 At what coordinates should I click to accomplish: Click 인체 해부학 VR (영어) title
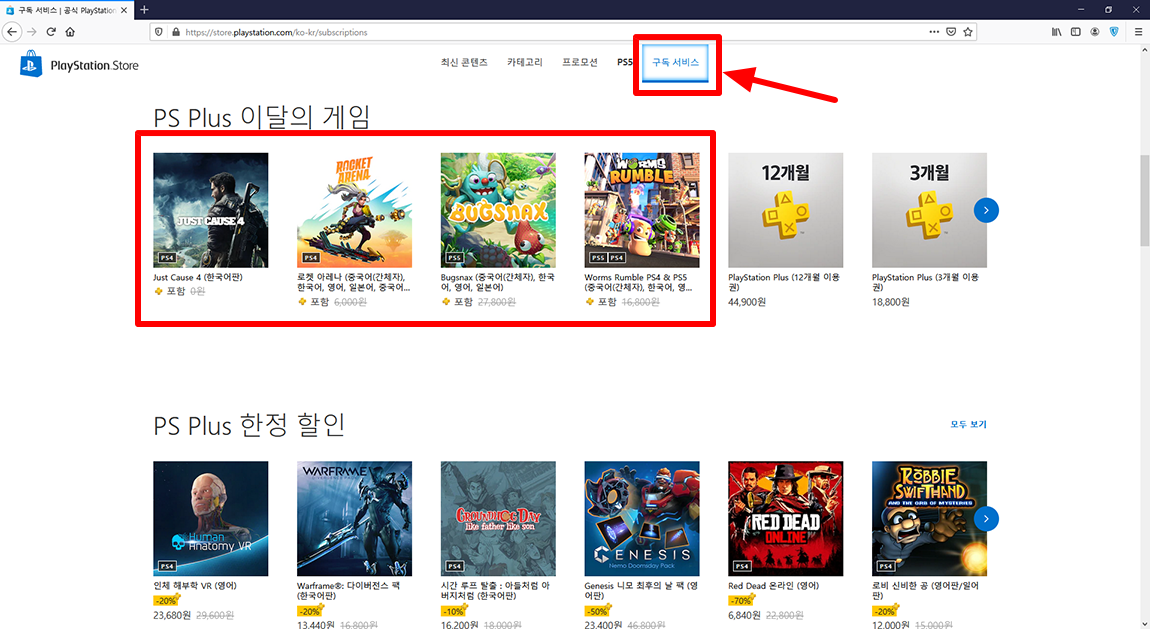coord(195,586)
